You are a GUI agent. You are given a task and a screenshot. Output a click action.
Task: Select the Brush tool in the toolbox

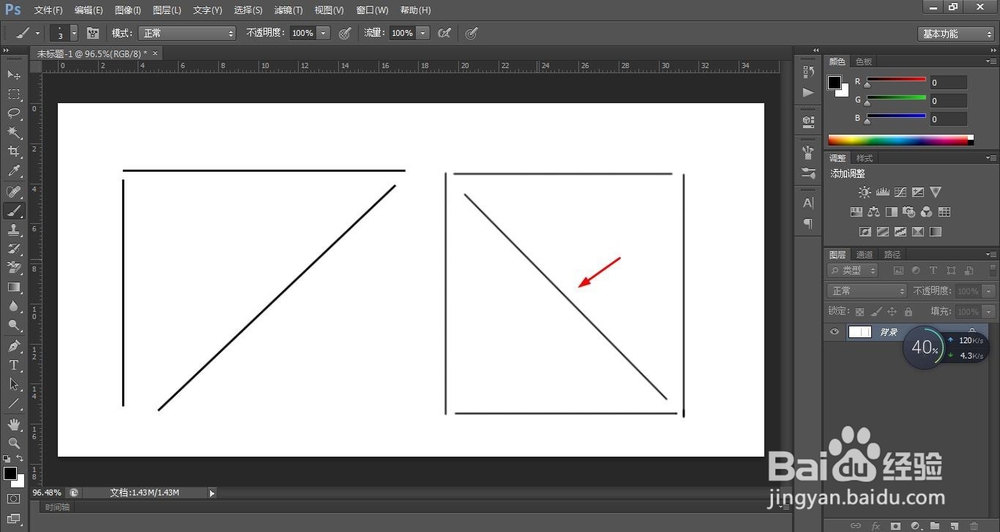tap(13, 211)
